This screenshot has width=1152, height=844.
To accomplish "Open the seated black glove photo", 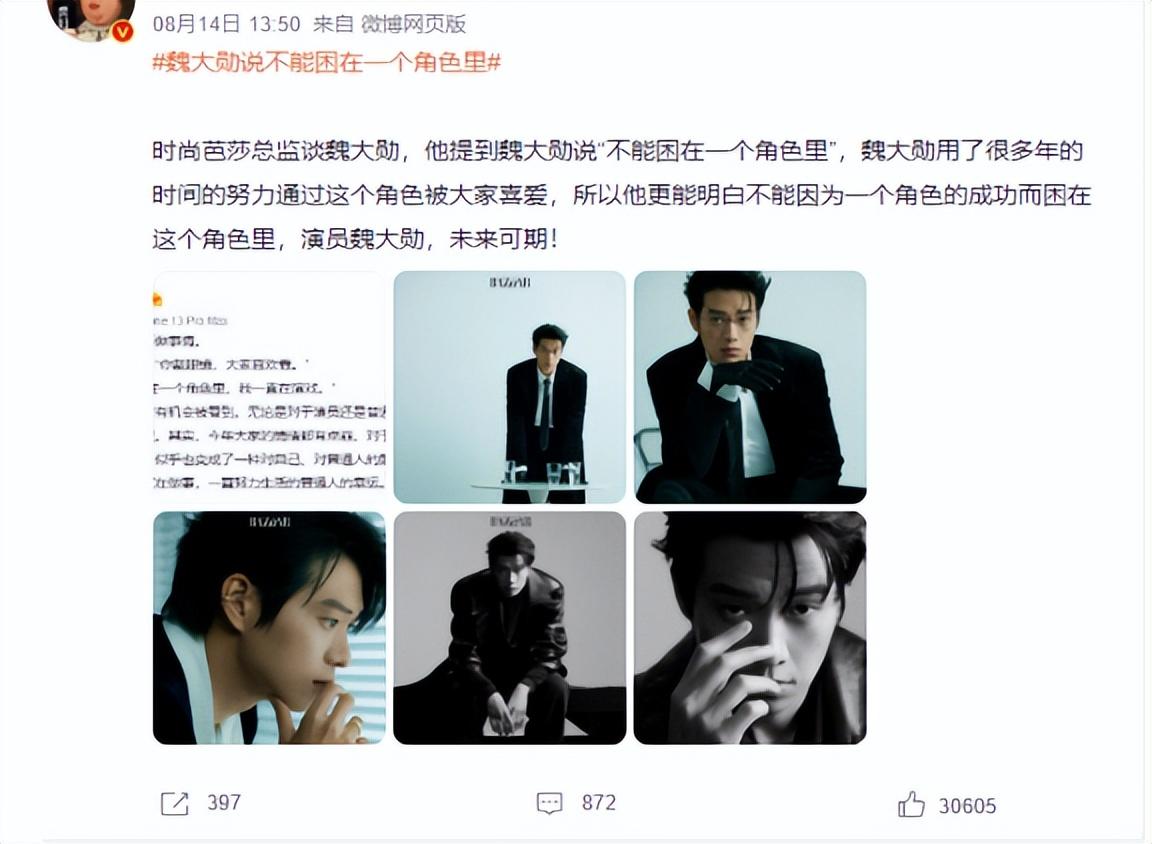I will [750, 387].
